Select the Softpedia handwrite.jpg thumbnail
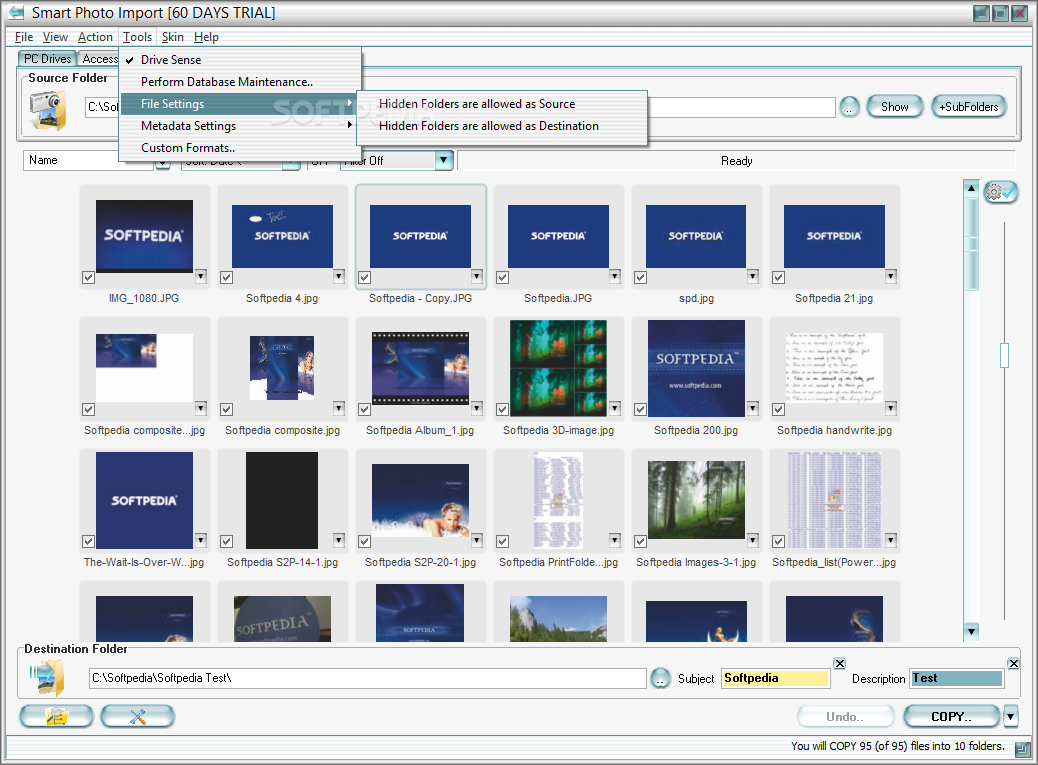1038x765 pixels. [x=834, y=368]
